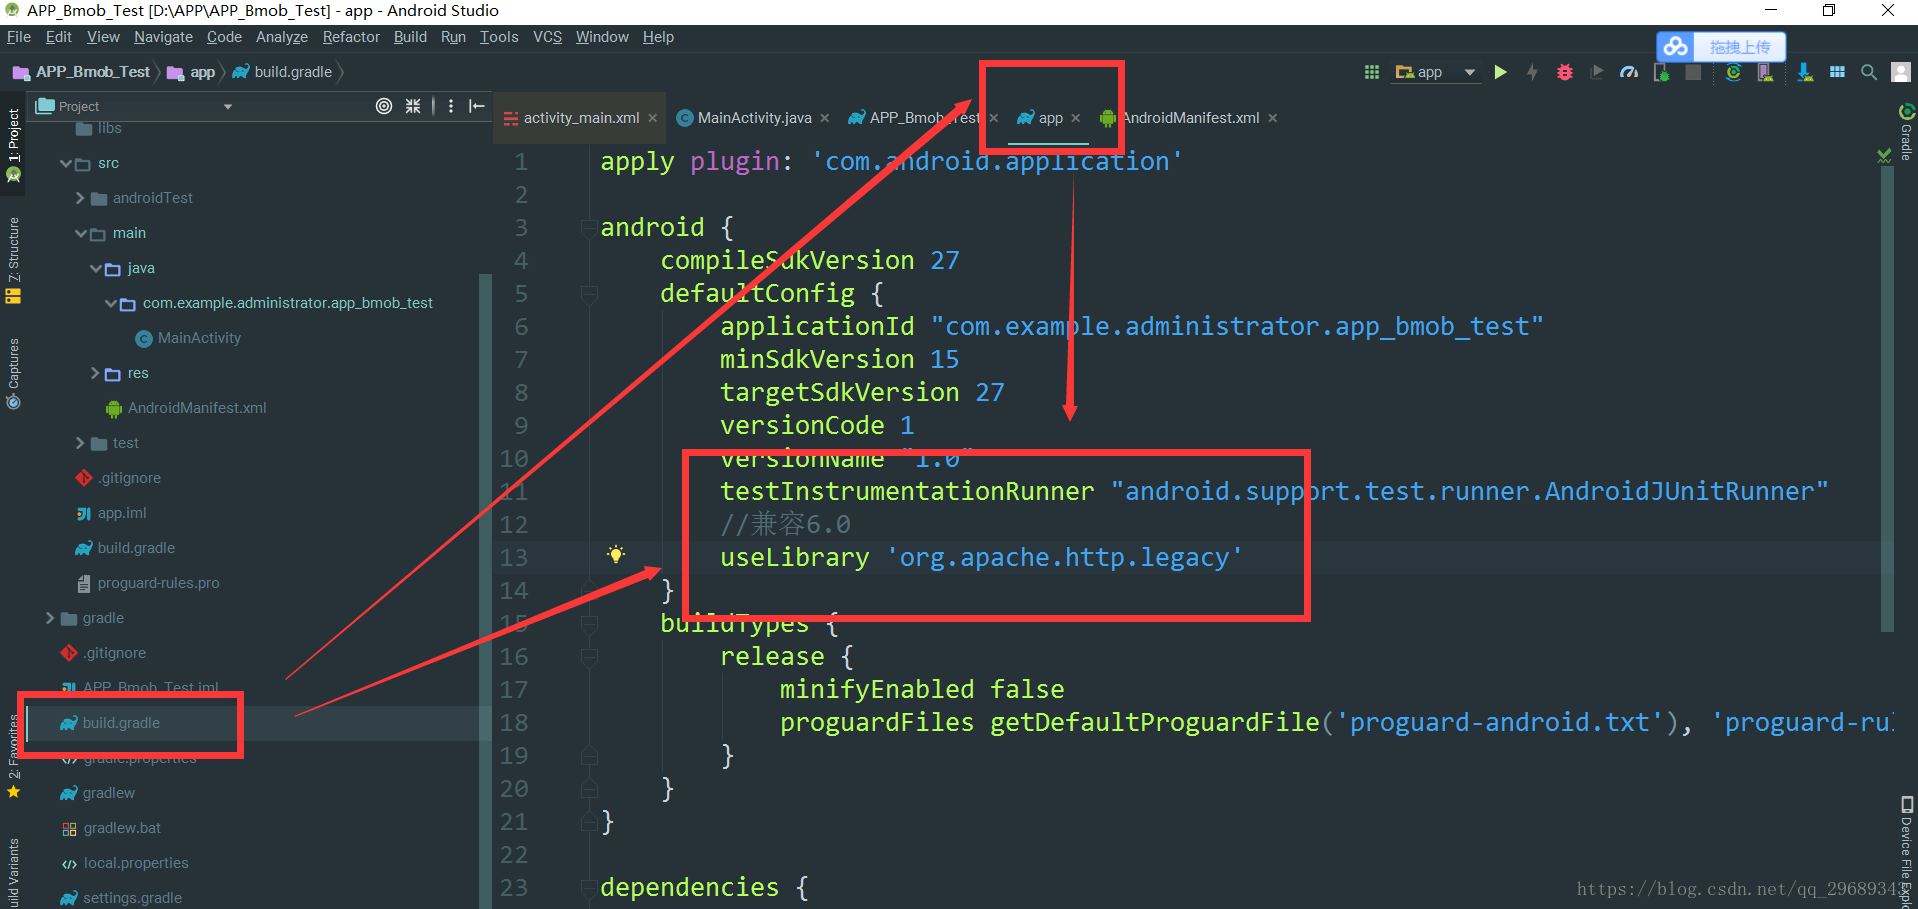Click APP_Bmob_Test in the breadcrumb bar
The width and height of the screenshot is (1918, 909).
click(93, 72)
